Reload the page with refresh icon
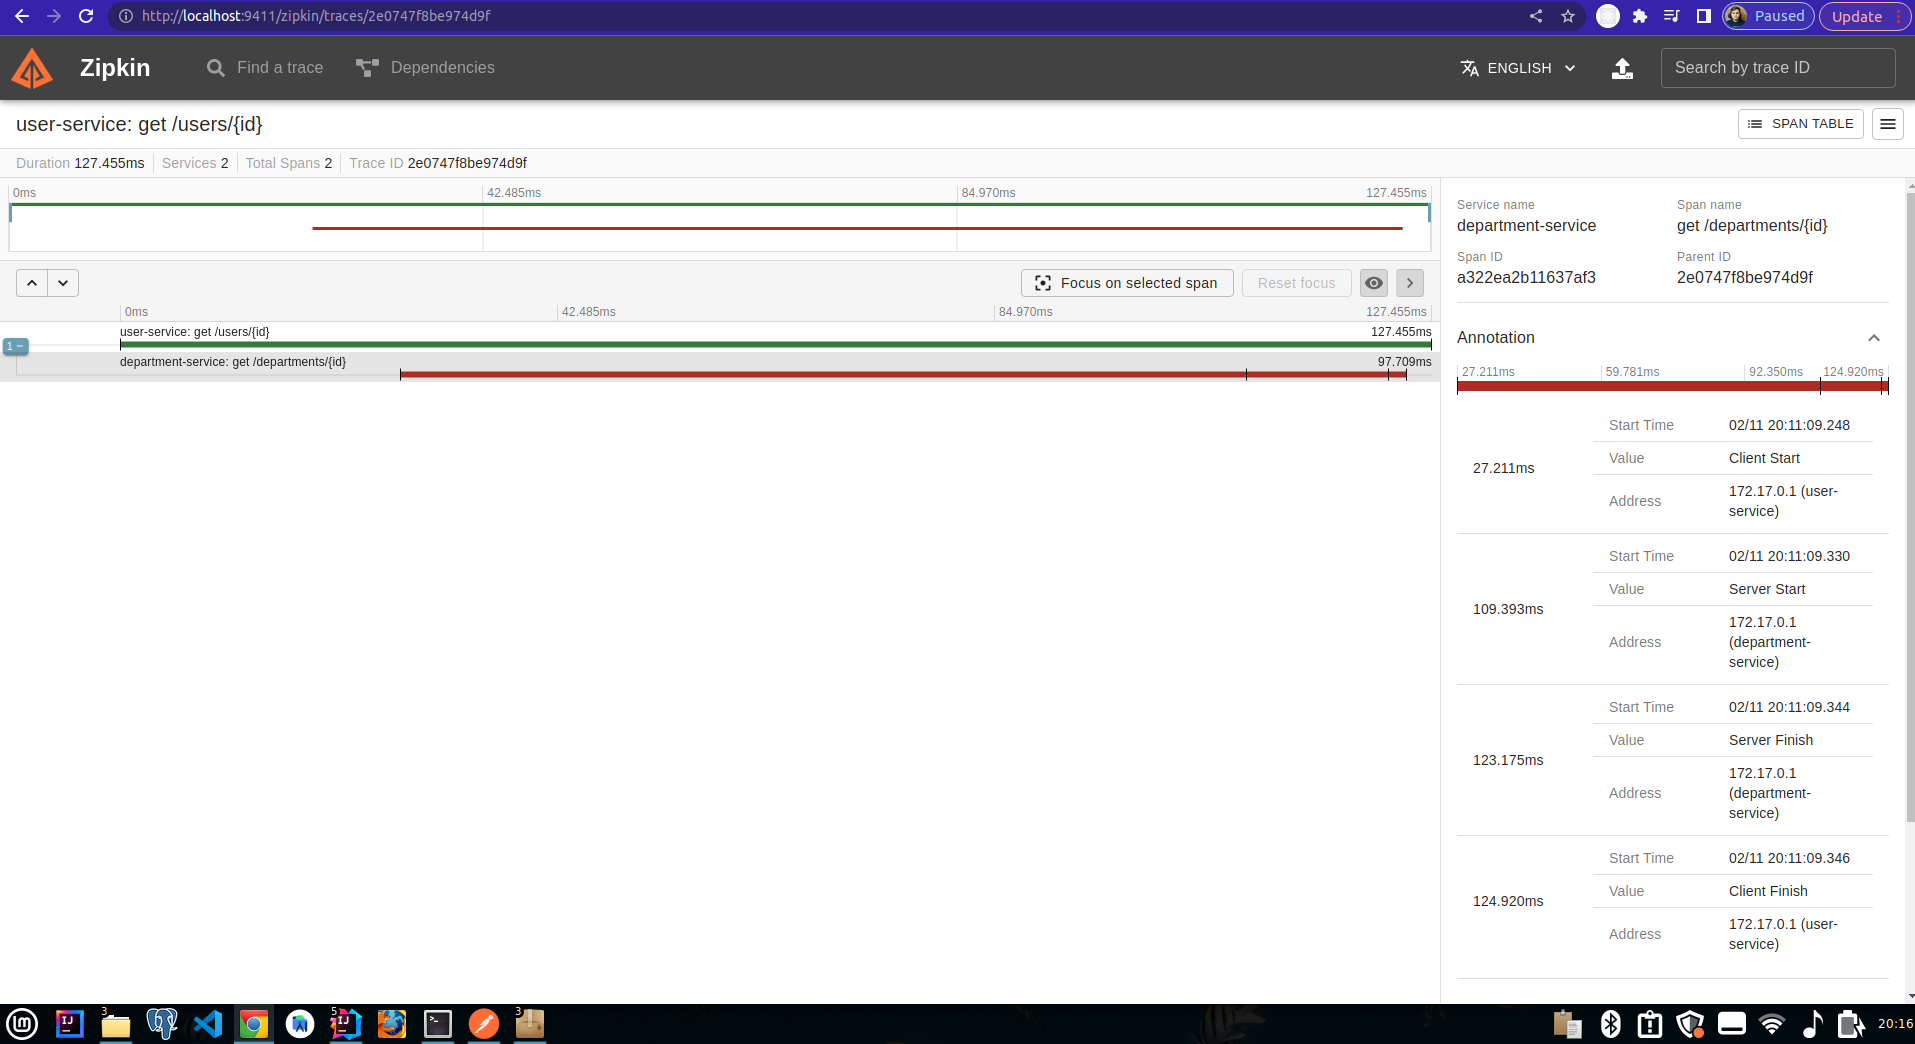Screen dimensions: 1915x1044 [x=86, y=16]
